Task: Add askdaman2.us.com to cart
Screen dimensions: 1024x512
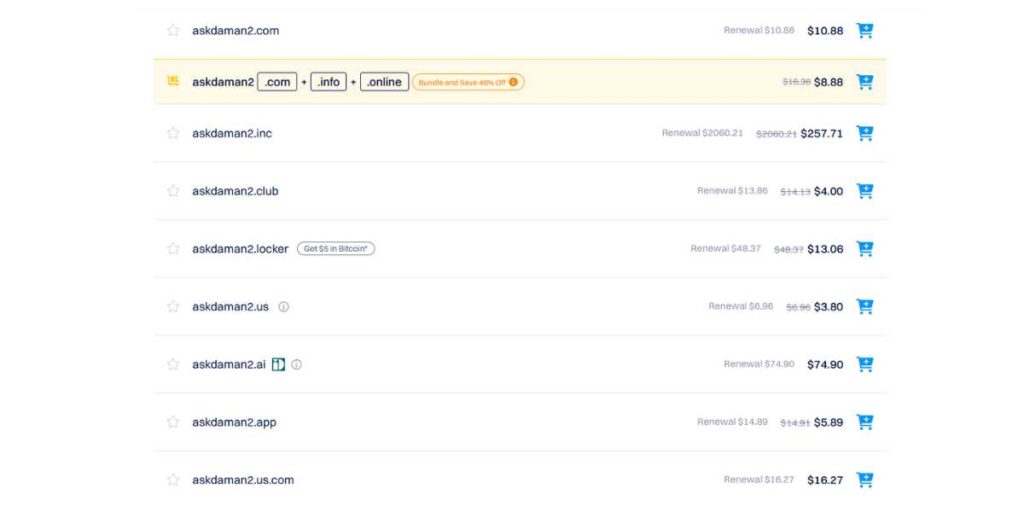Action: point(865,480)
